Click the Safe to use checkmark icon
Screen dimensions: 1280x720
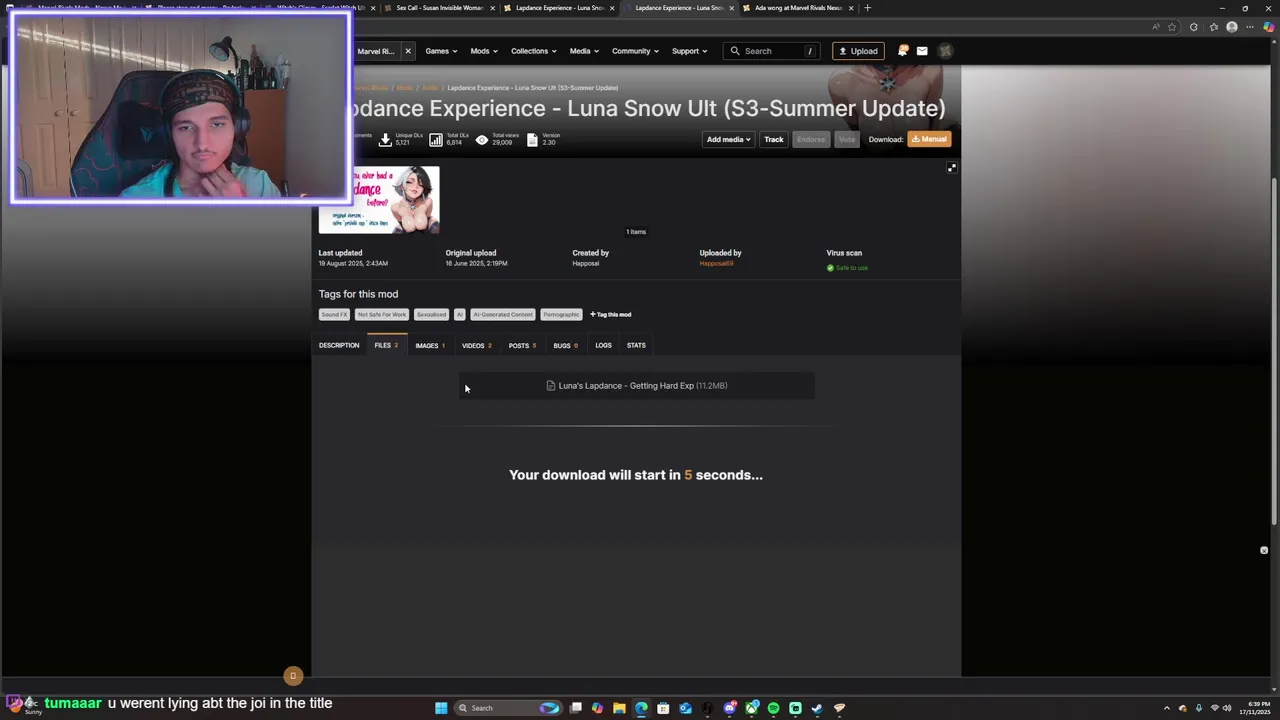point(830,268)
